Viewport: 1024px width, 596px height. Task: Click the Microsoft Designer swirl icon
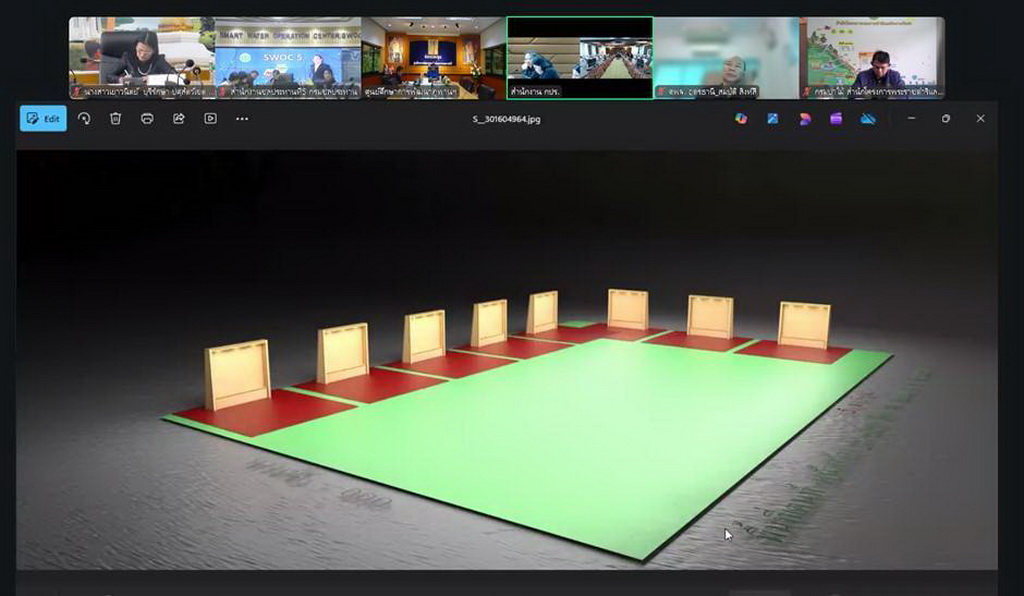805,118
